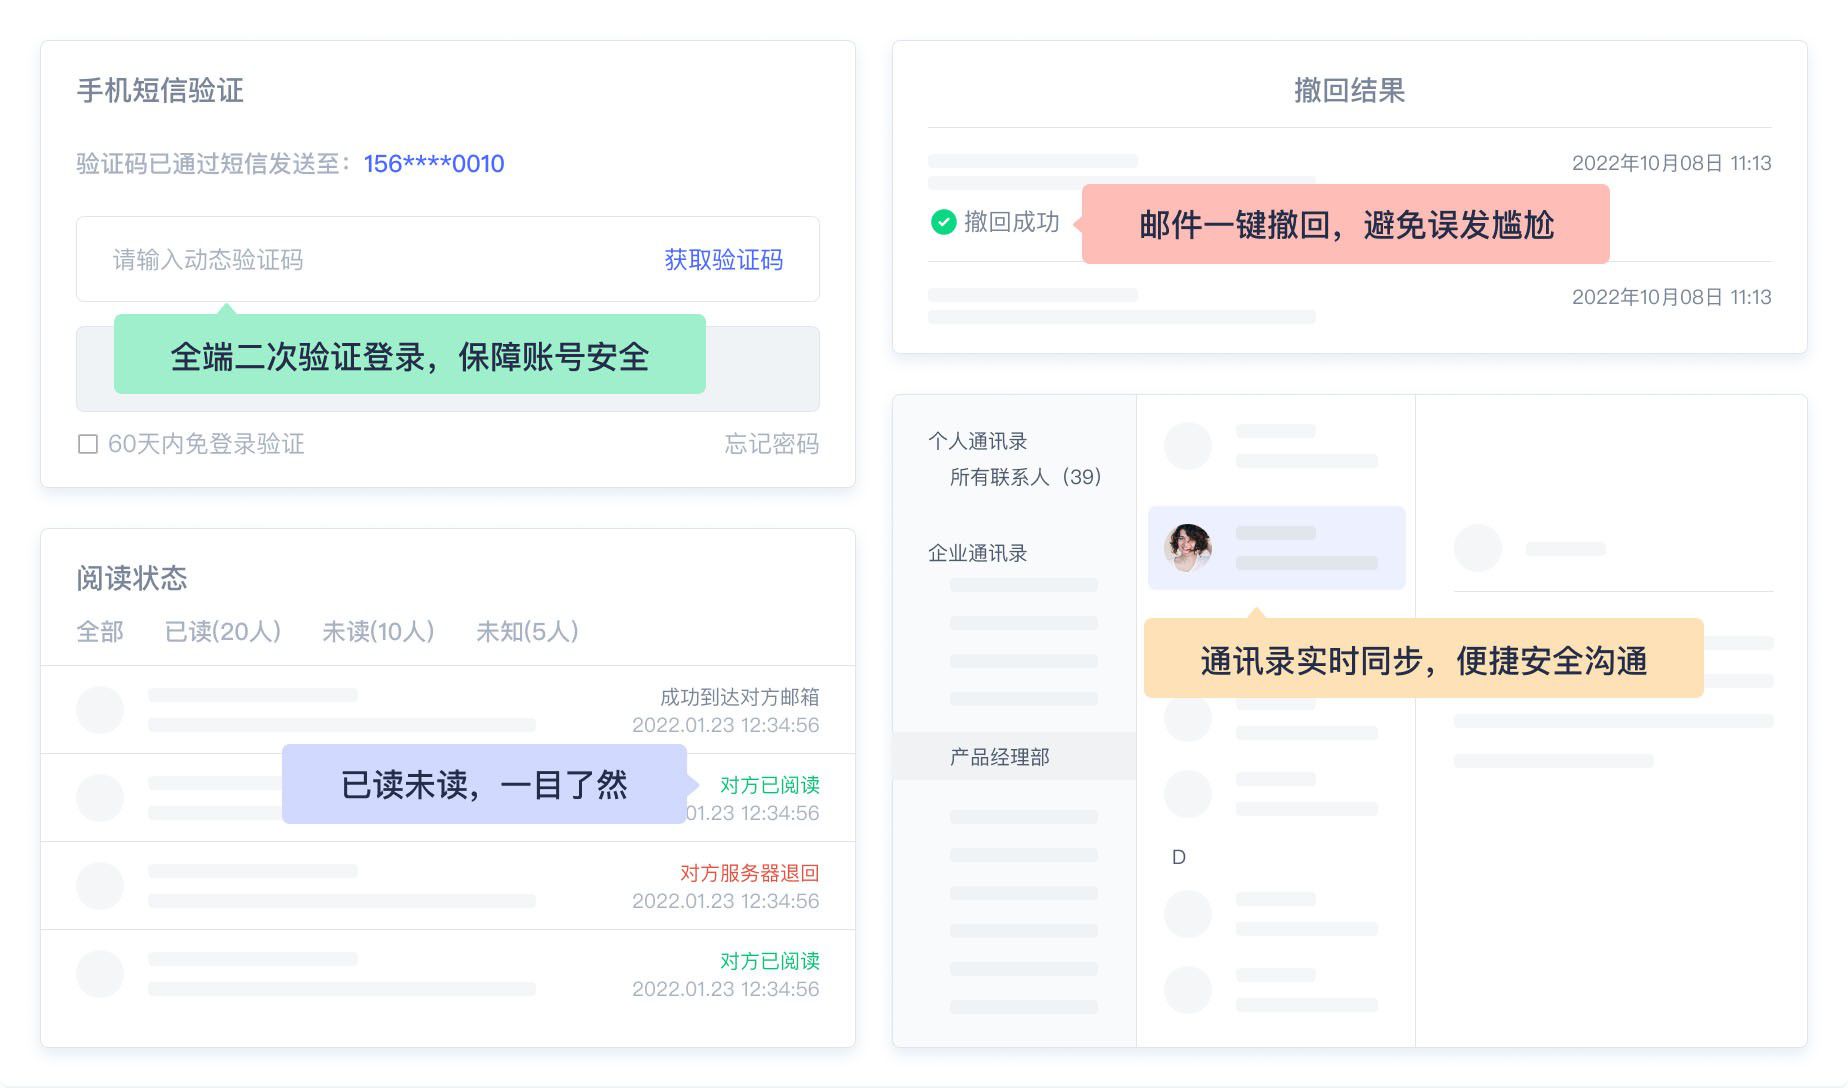Click the letter D index divider
Image resolution: width=1848 pixels, height=1088 pixels.
[x=1179, y=856]
